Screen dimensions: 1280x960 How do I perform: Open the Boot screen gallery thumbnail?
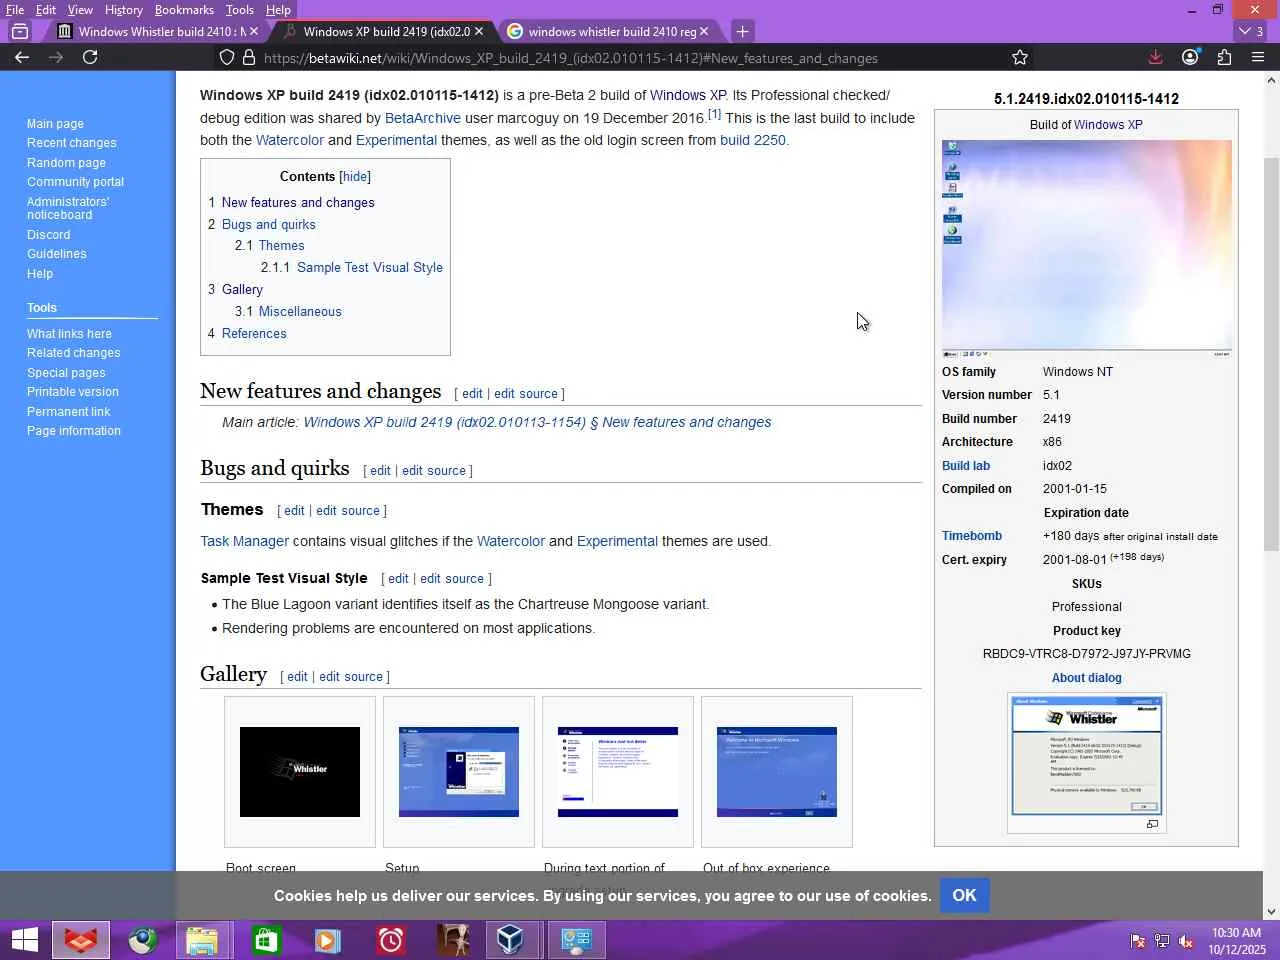click(x=300, y=771)
